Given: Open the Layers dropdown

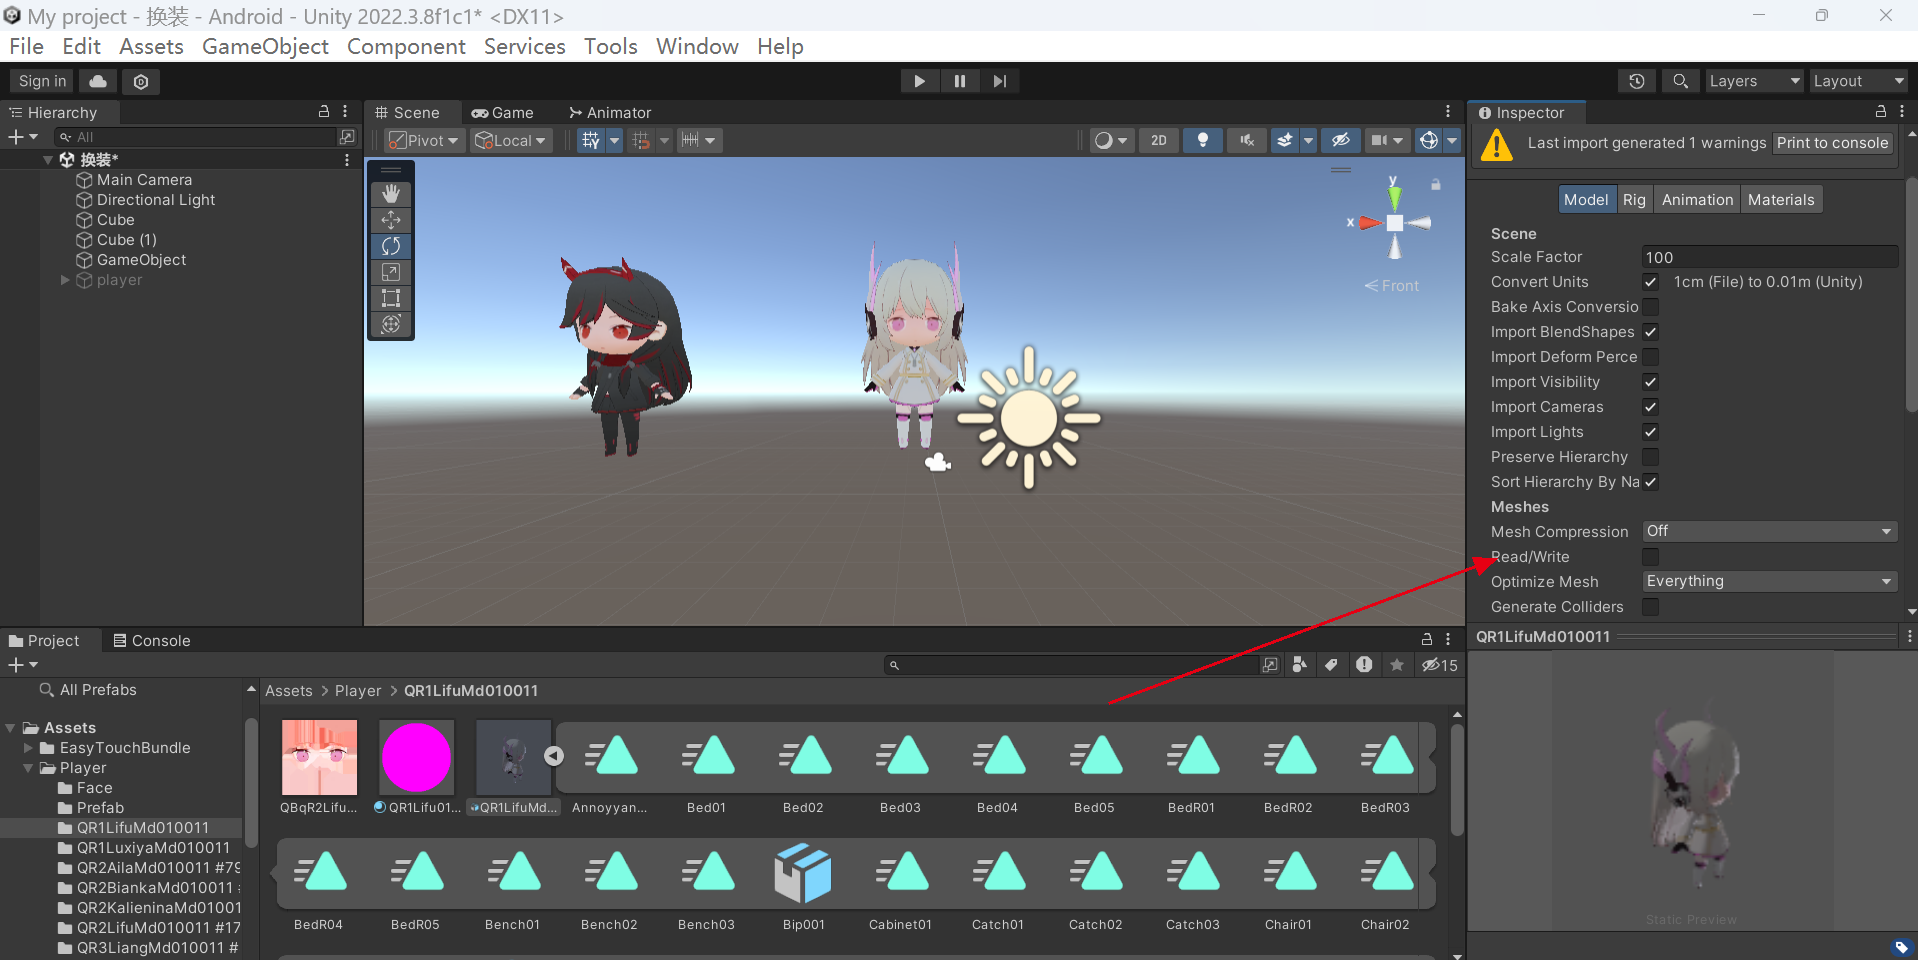Looking at the screenshot, I should pos(1753,81).
